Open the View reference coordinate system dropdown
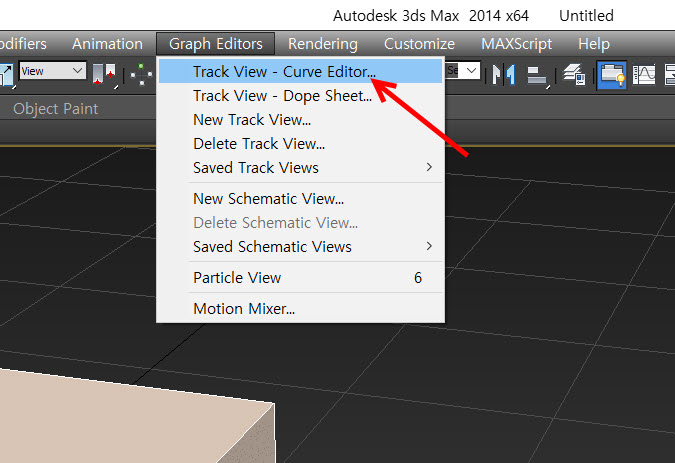 point(53,71)
